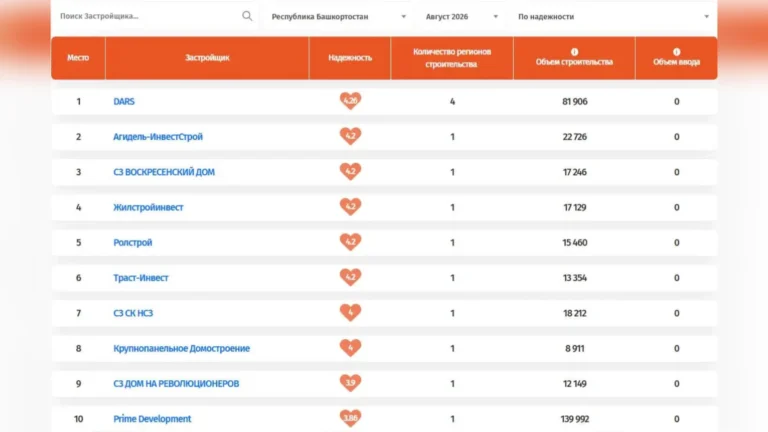768x432 pixels.
Task: Open the Крупнопанельное Домостроение link
Action: (x=181, y=348)
